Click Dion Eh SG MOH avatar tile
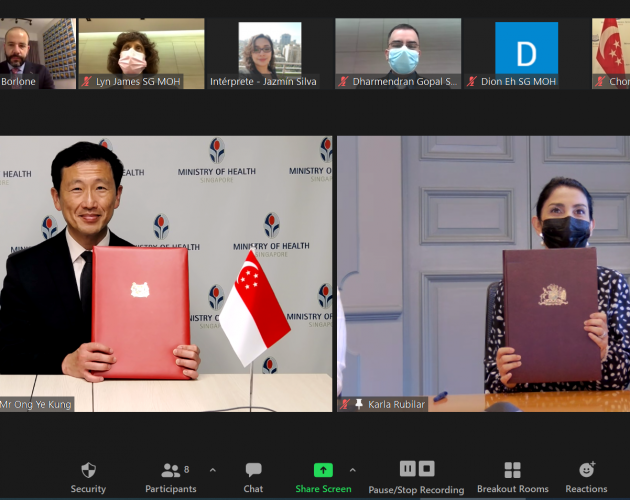 (526, 48)
